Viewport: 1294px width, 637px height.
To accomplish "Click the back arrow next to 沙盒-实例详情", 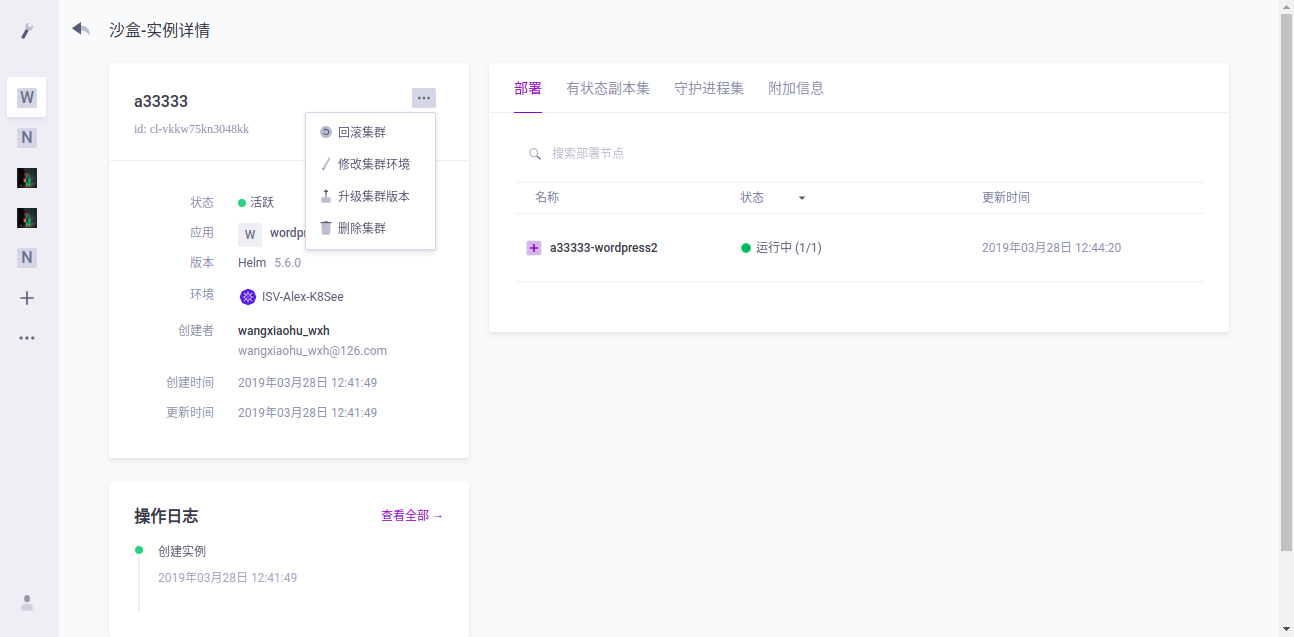I will pyautogui.click(x=79, y=30).
